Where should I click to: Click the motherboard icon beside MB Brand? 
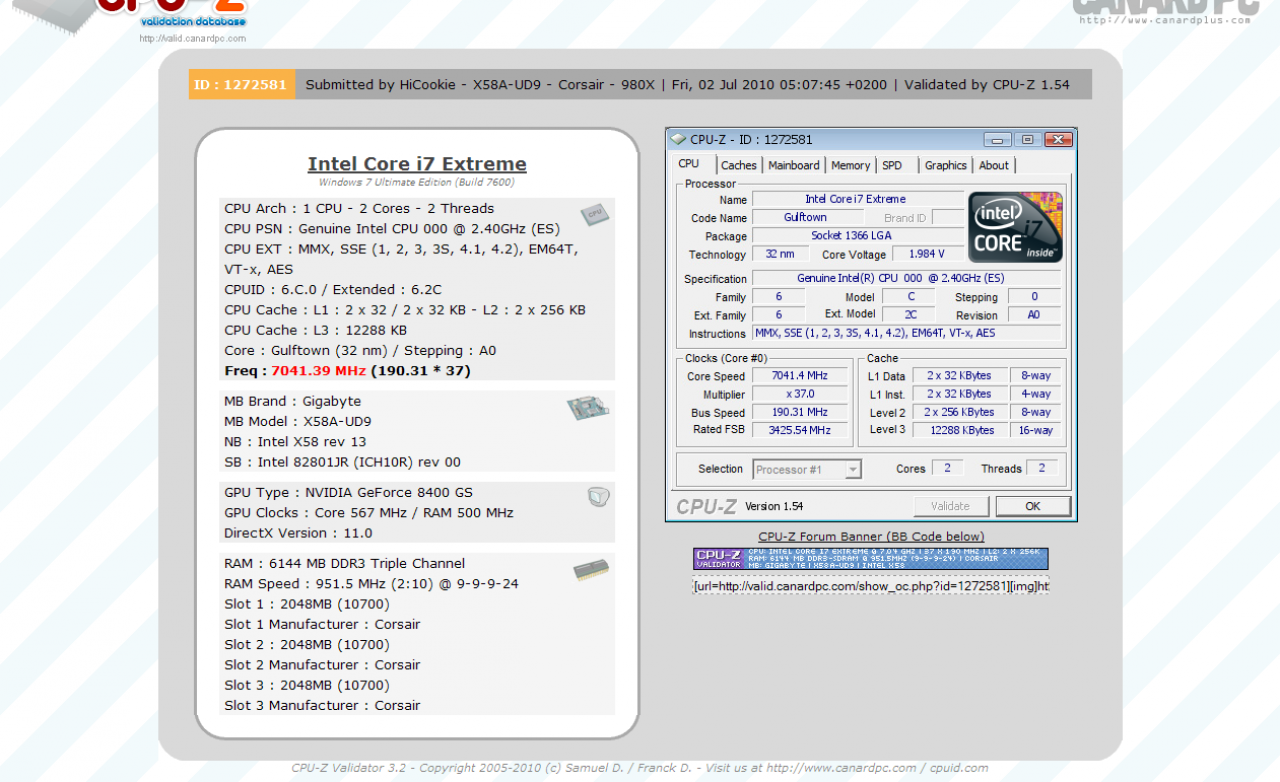pyautogui.click(x=587, y=408)
